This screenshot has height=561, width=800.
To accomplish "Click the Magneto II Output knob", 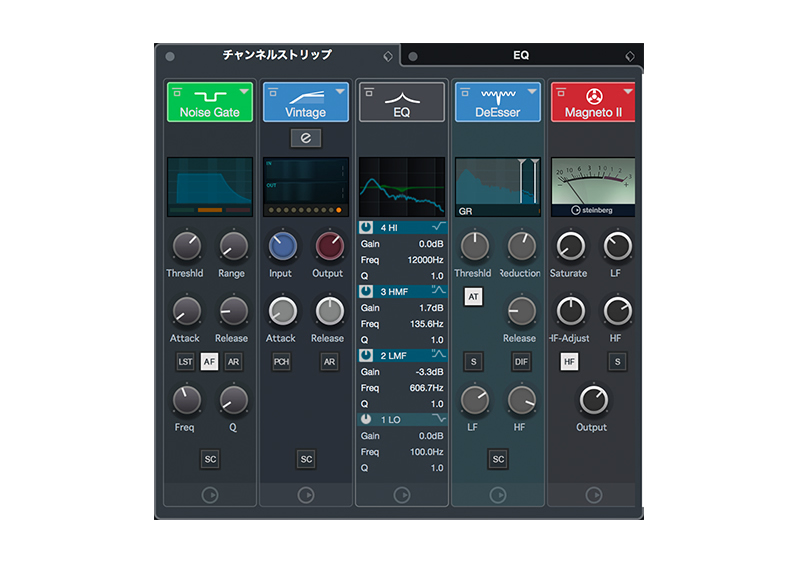I will 593,400.
